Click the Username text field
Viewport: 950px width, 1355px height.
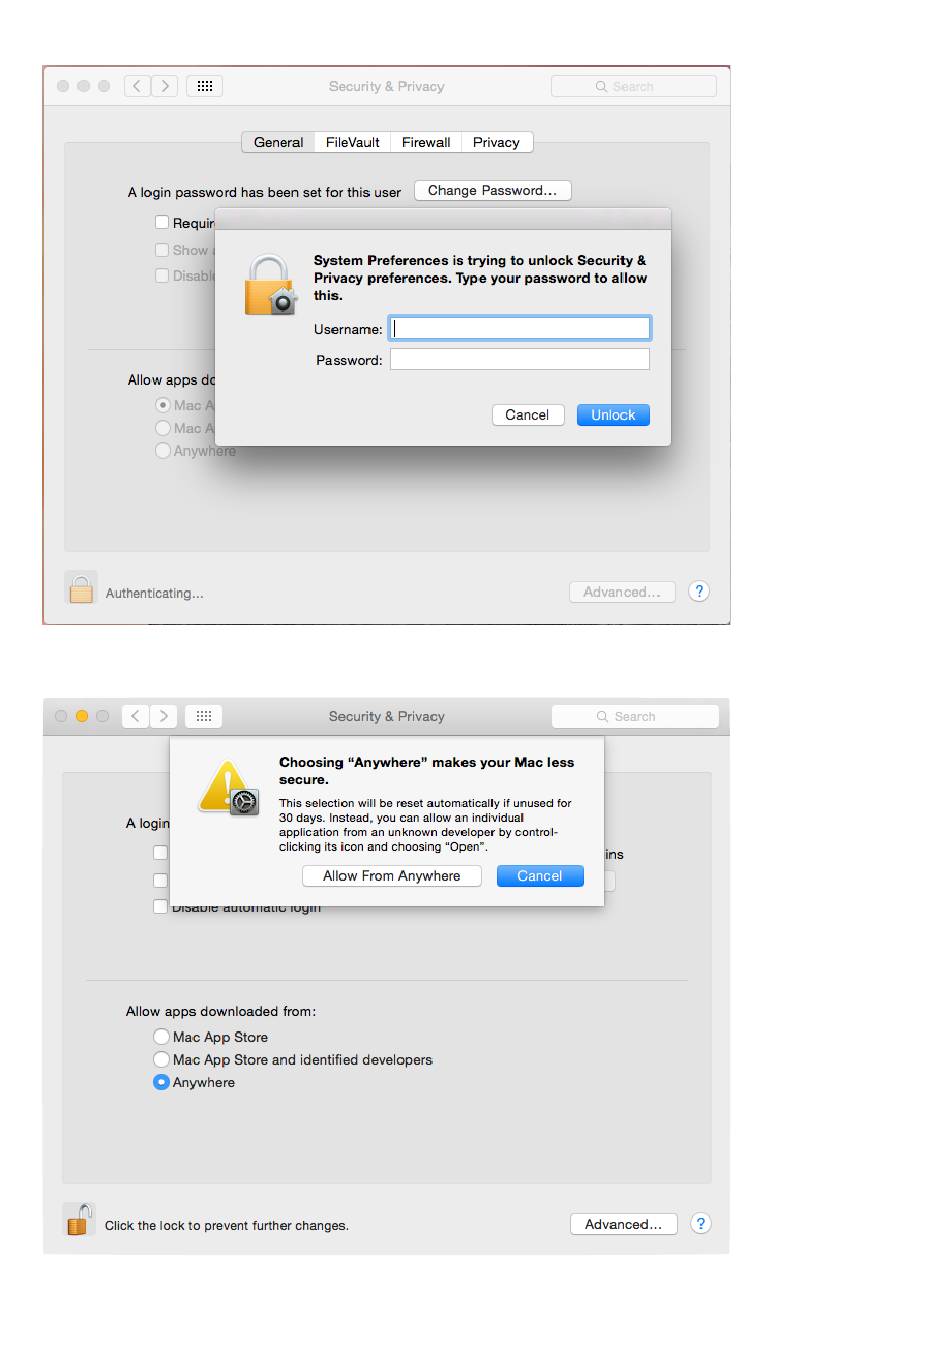(520, 328)
